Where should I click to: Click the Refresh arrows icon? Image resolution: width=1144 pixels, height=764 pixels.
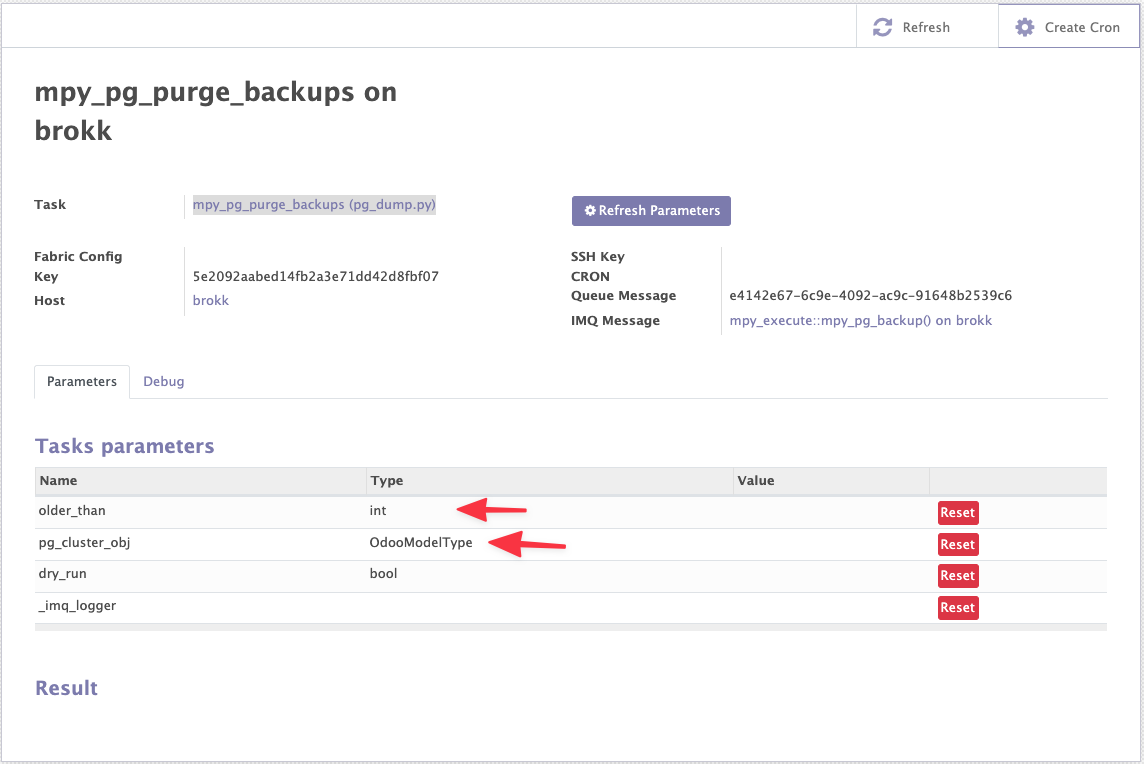click(882, 28)
